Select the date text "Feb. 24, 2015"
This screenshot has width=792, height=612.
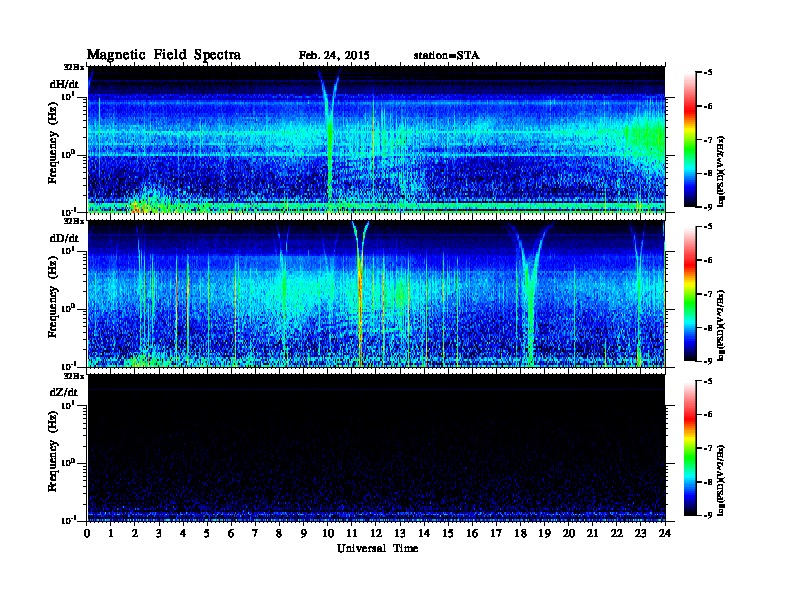pyautogui.click(x=334, y=56)
